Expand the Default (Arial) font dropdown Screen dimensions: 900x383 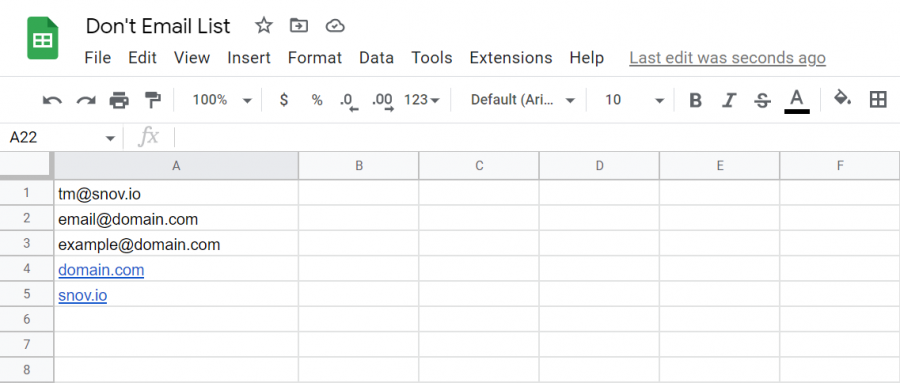522,100
